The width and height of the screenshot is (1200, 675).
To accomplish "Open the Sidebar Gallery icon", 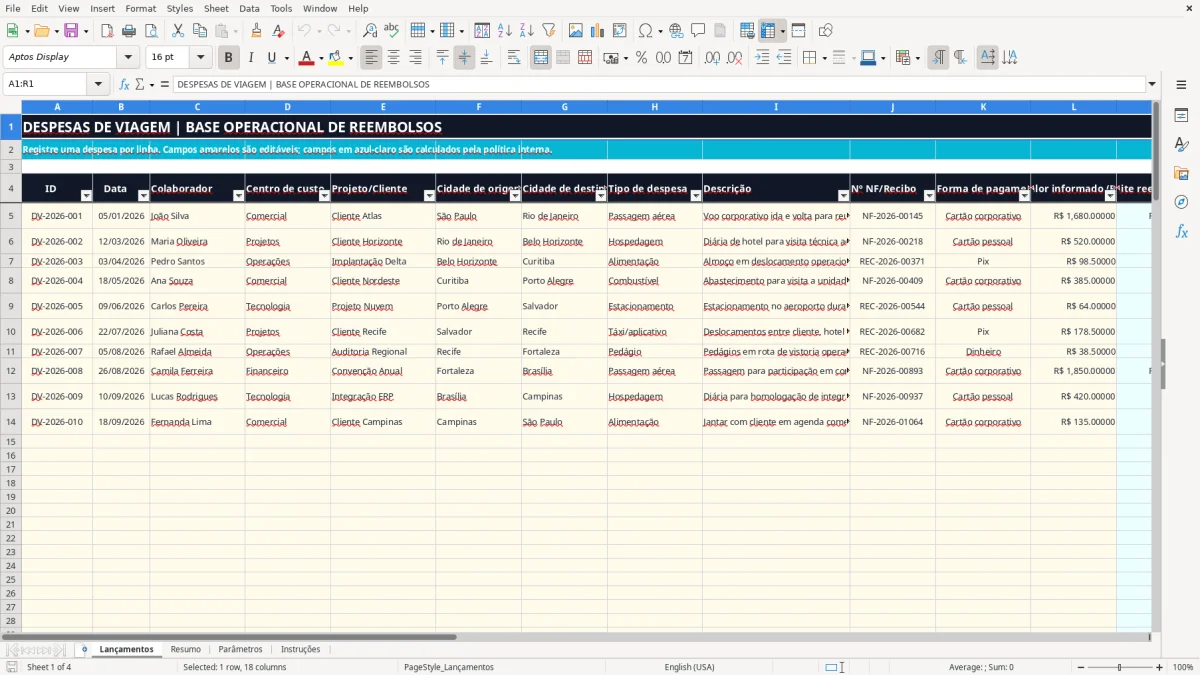I will 1181,173.
